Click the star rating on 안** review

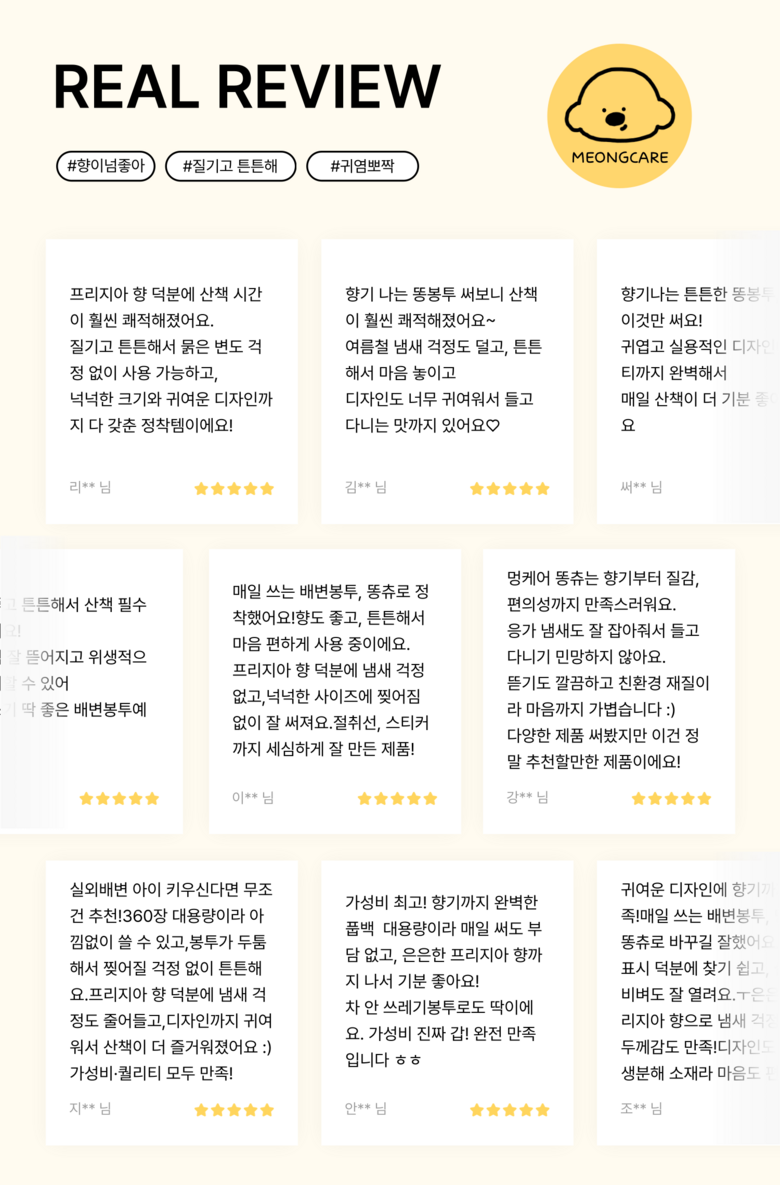[x=509, y=1110]
